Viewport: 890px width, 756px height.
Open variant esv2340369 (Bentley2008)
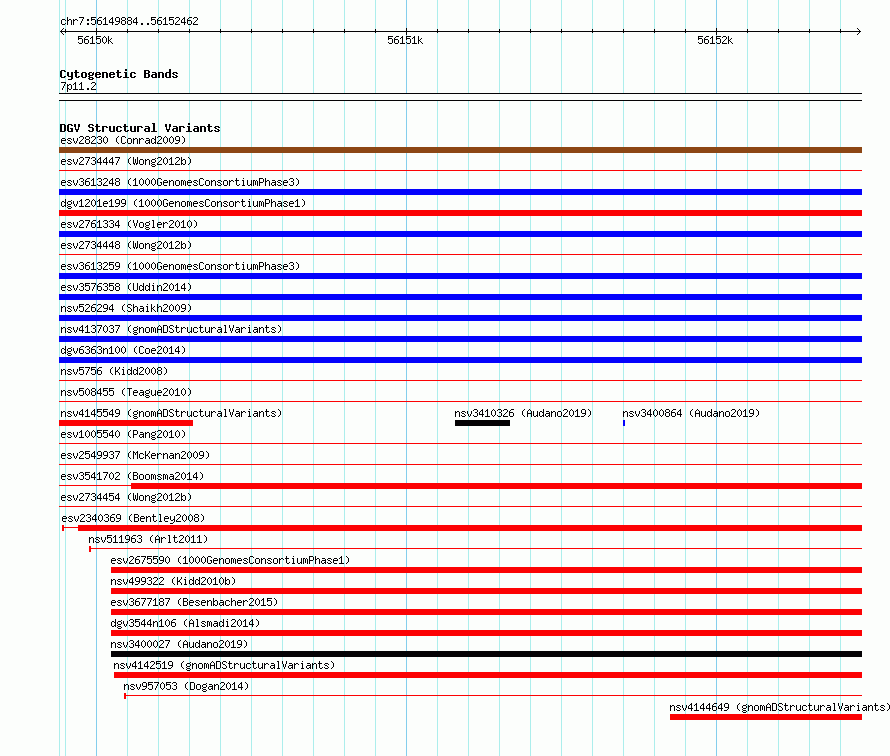tap(133, 518)
